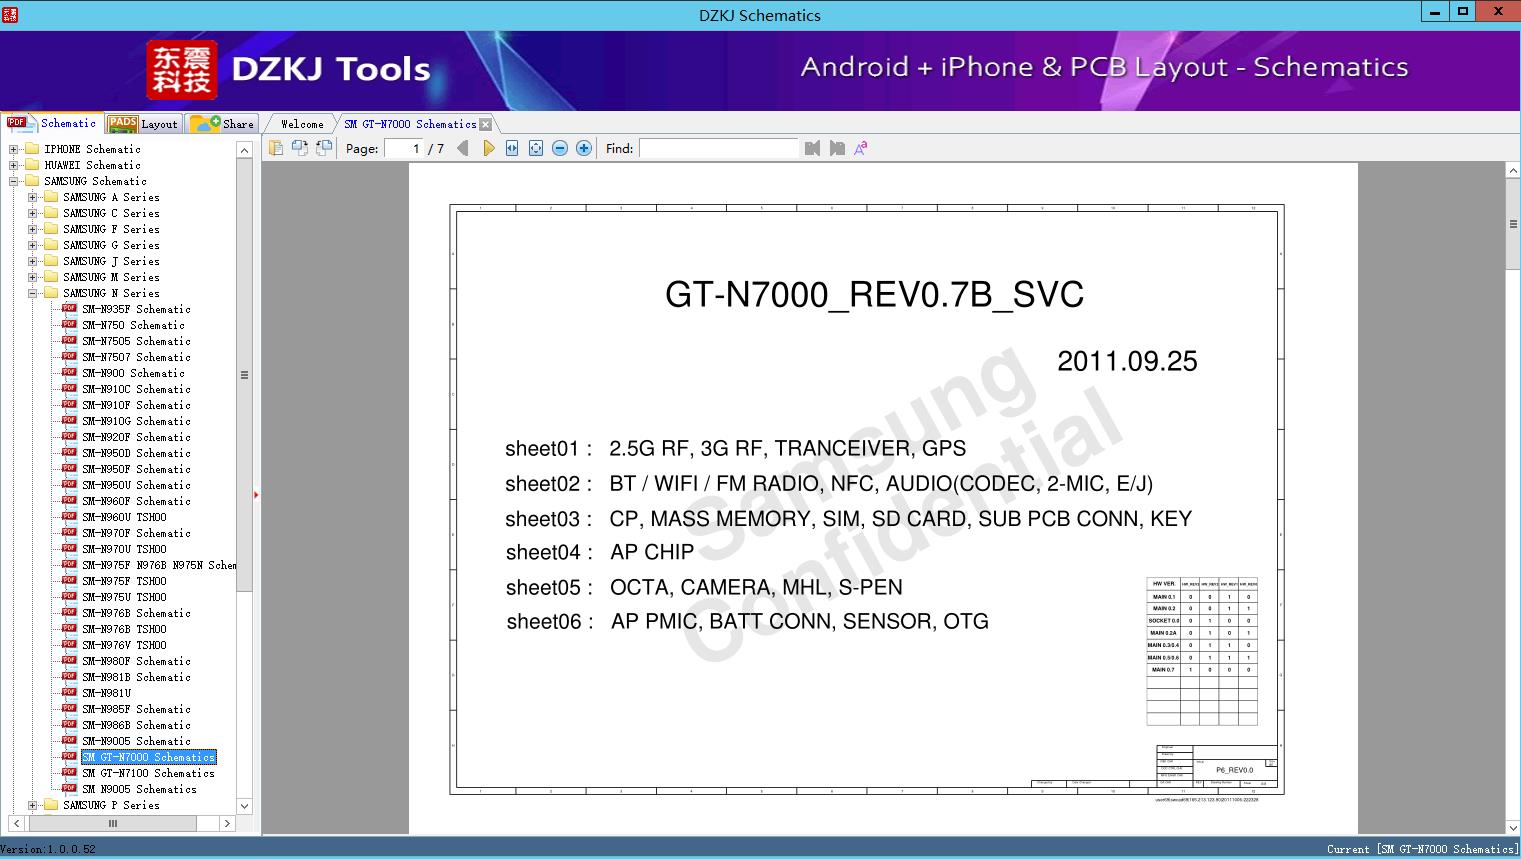
Task: Expand the SAMSUNG P Series folder
Action: (x=34, y=805)
